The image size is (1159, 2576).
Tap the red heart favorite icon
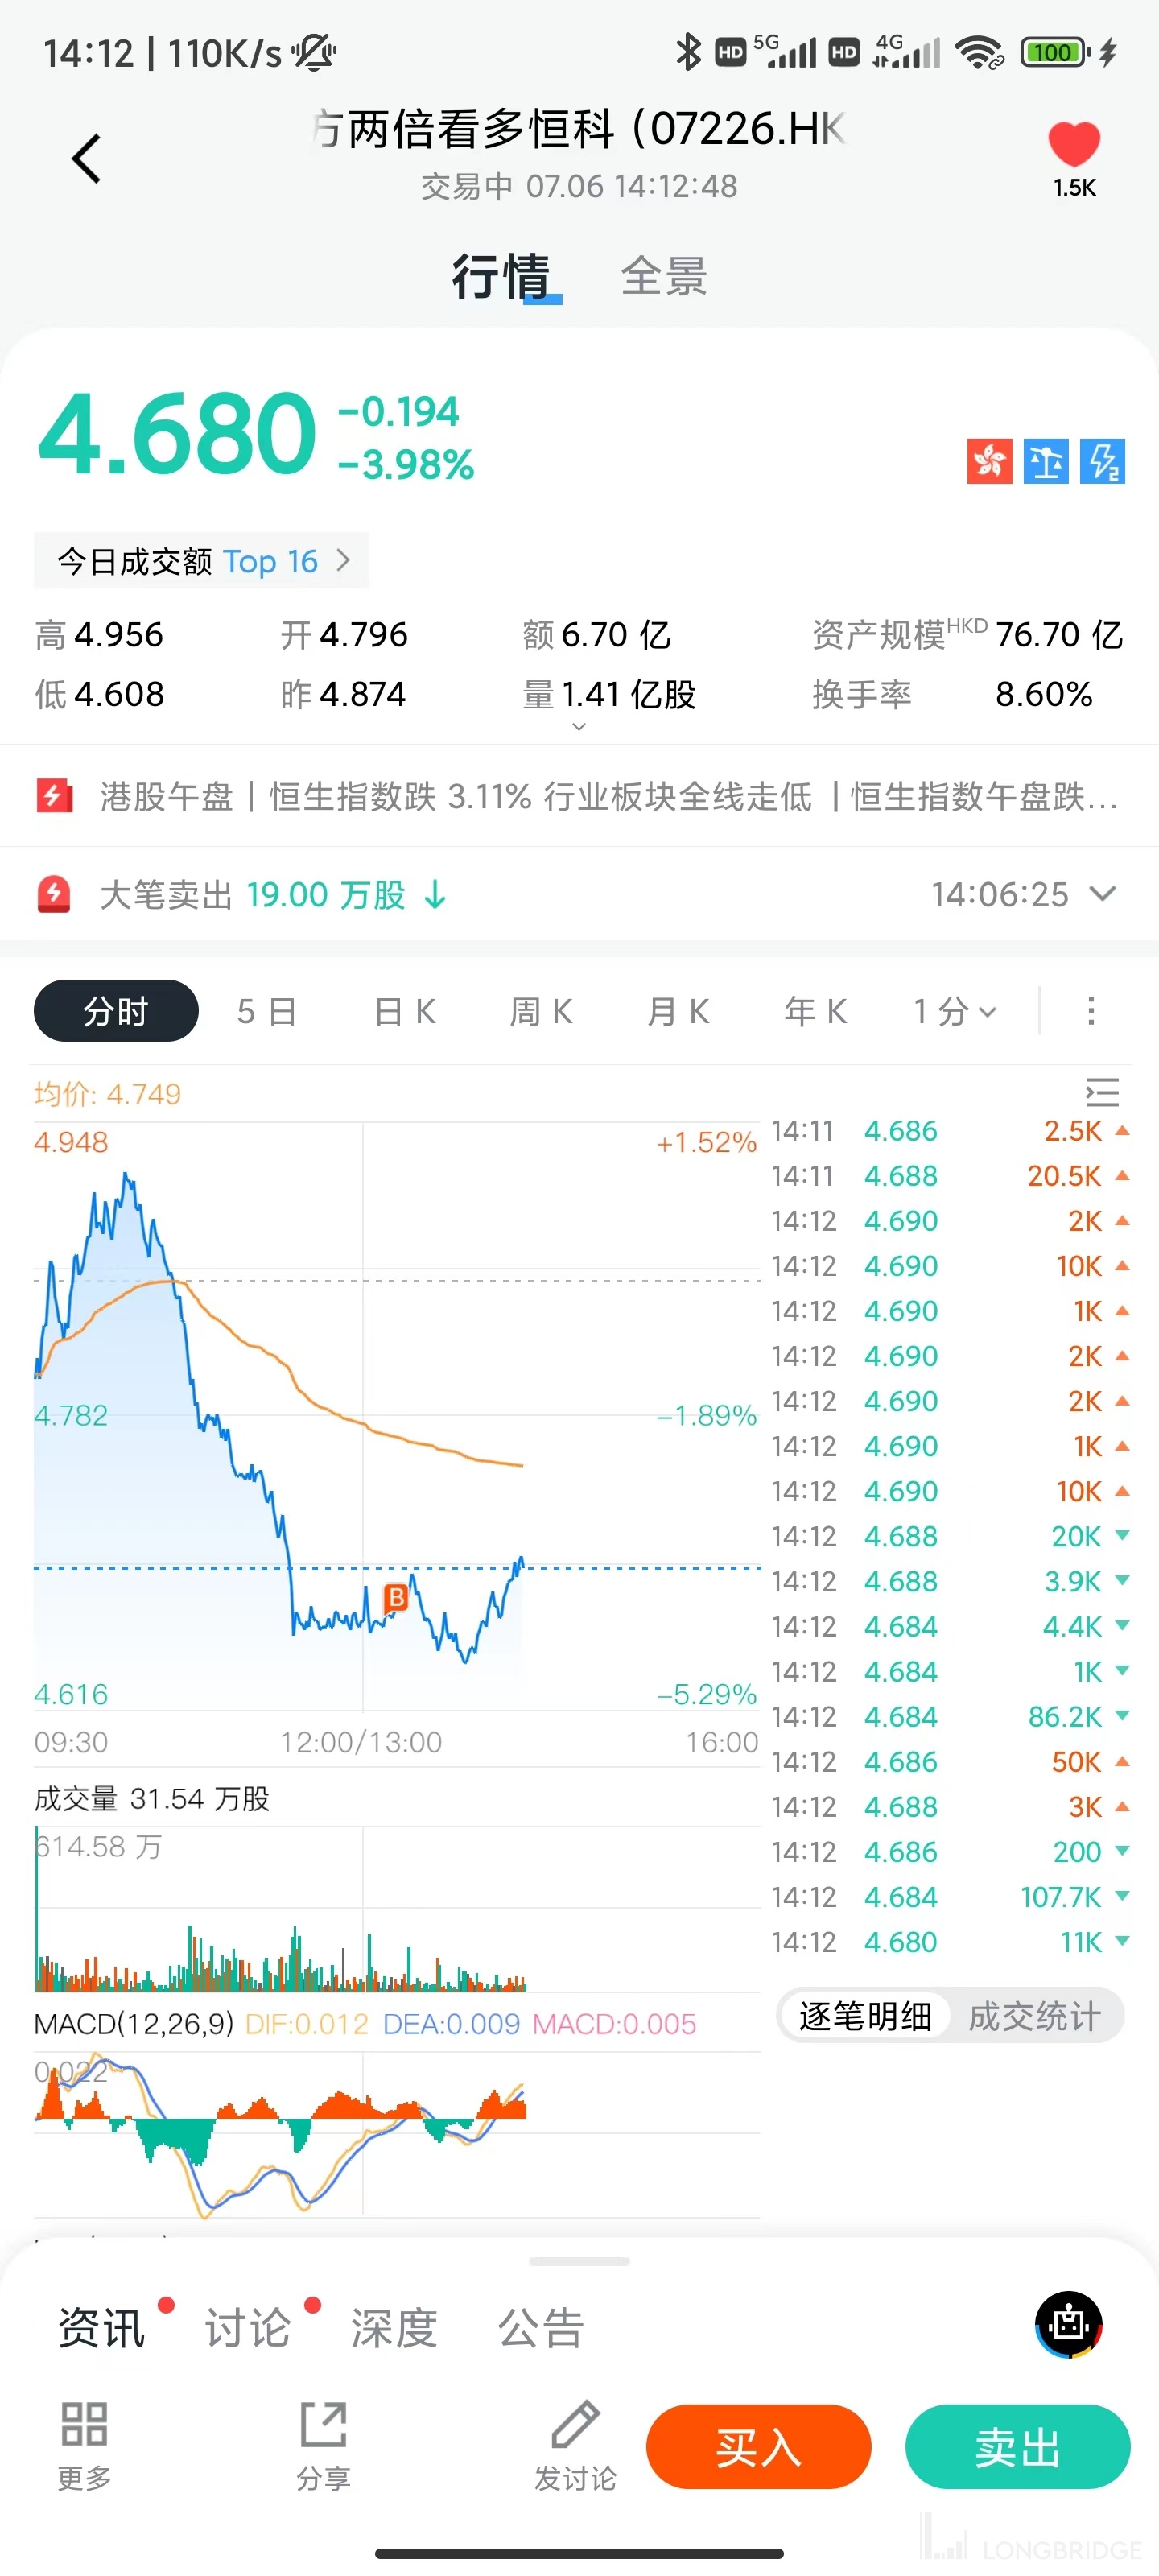[x=1073, y=145]
